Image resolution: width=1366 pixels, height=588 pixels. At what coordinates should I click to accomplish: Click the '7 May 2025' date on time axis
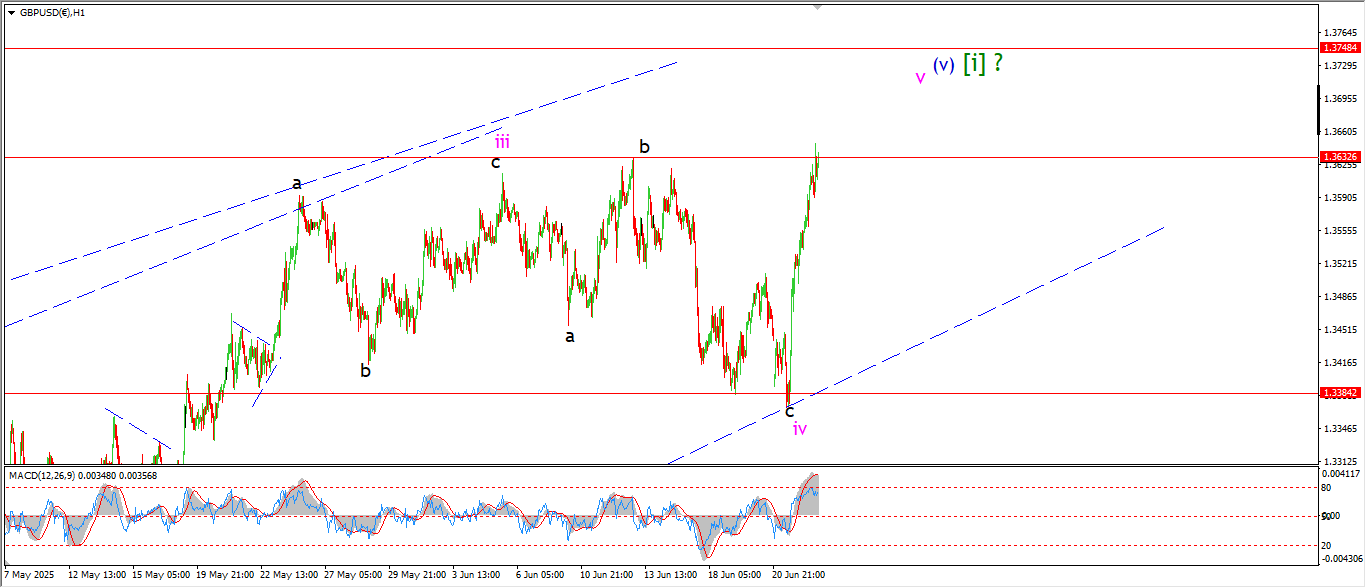(31, 575)
